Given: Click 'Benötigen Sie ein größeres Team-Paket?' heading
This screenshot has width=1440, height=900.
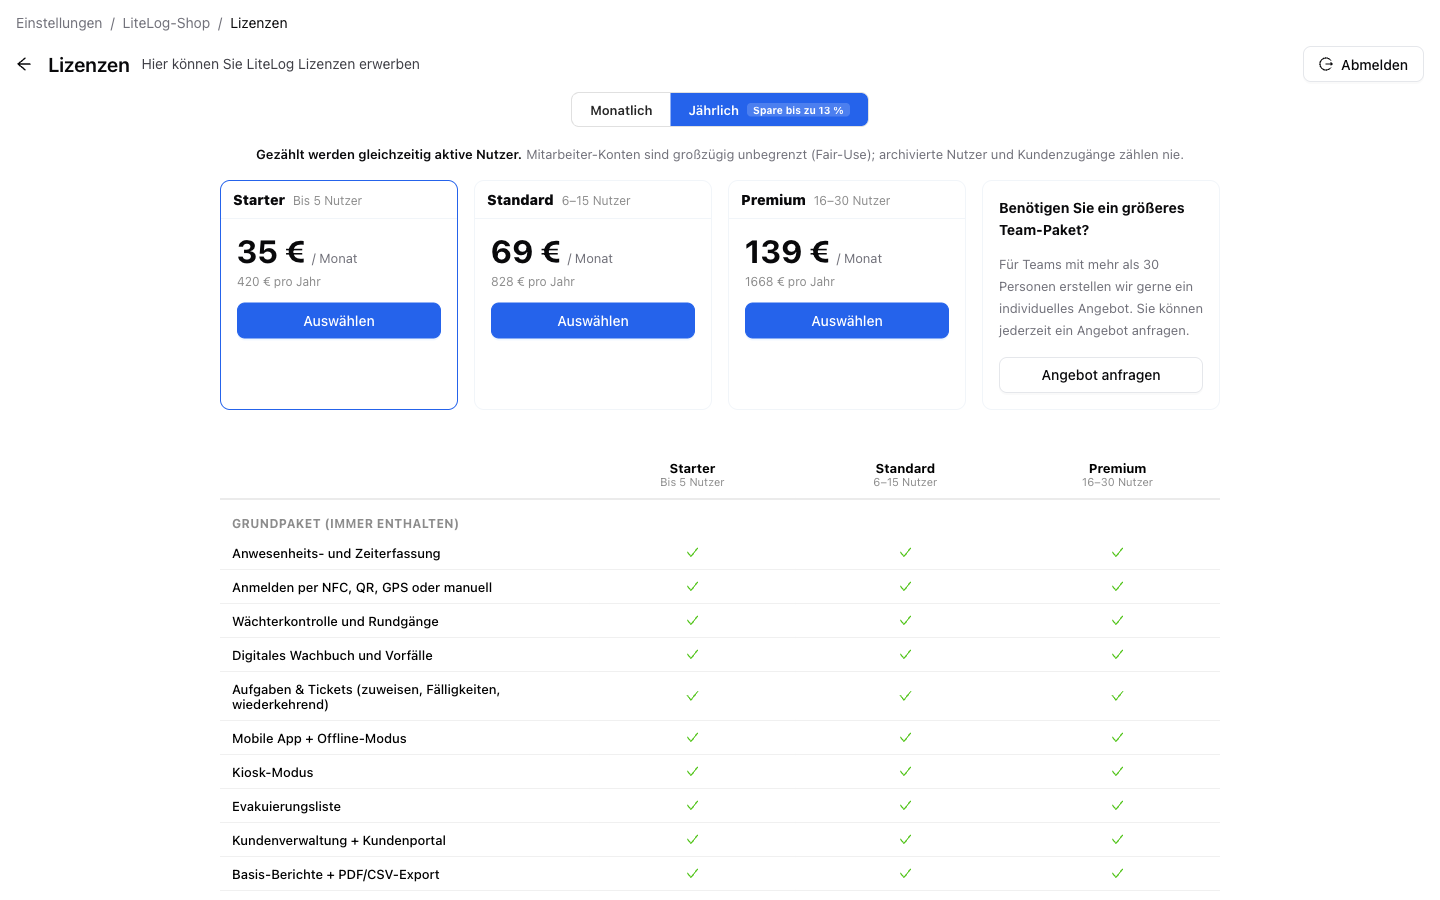Looking at the screenshot, I should coord(1092,219).
